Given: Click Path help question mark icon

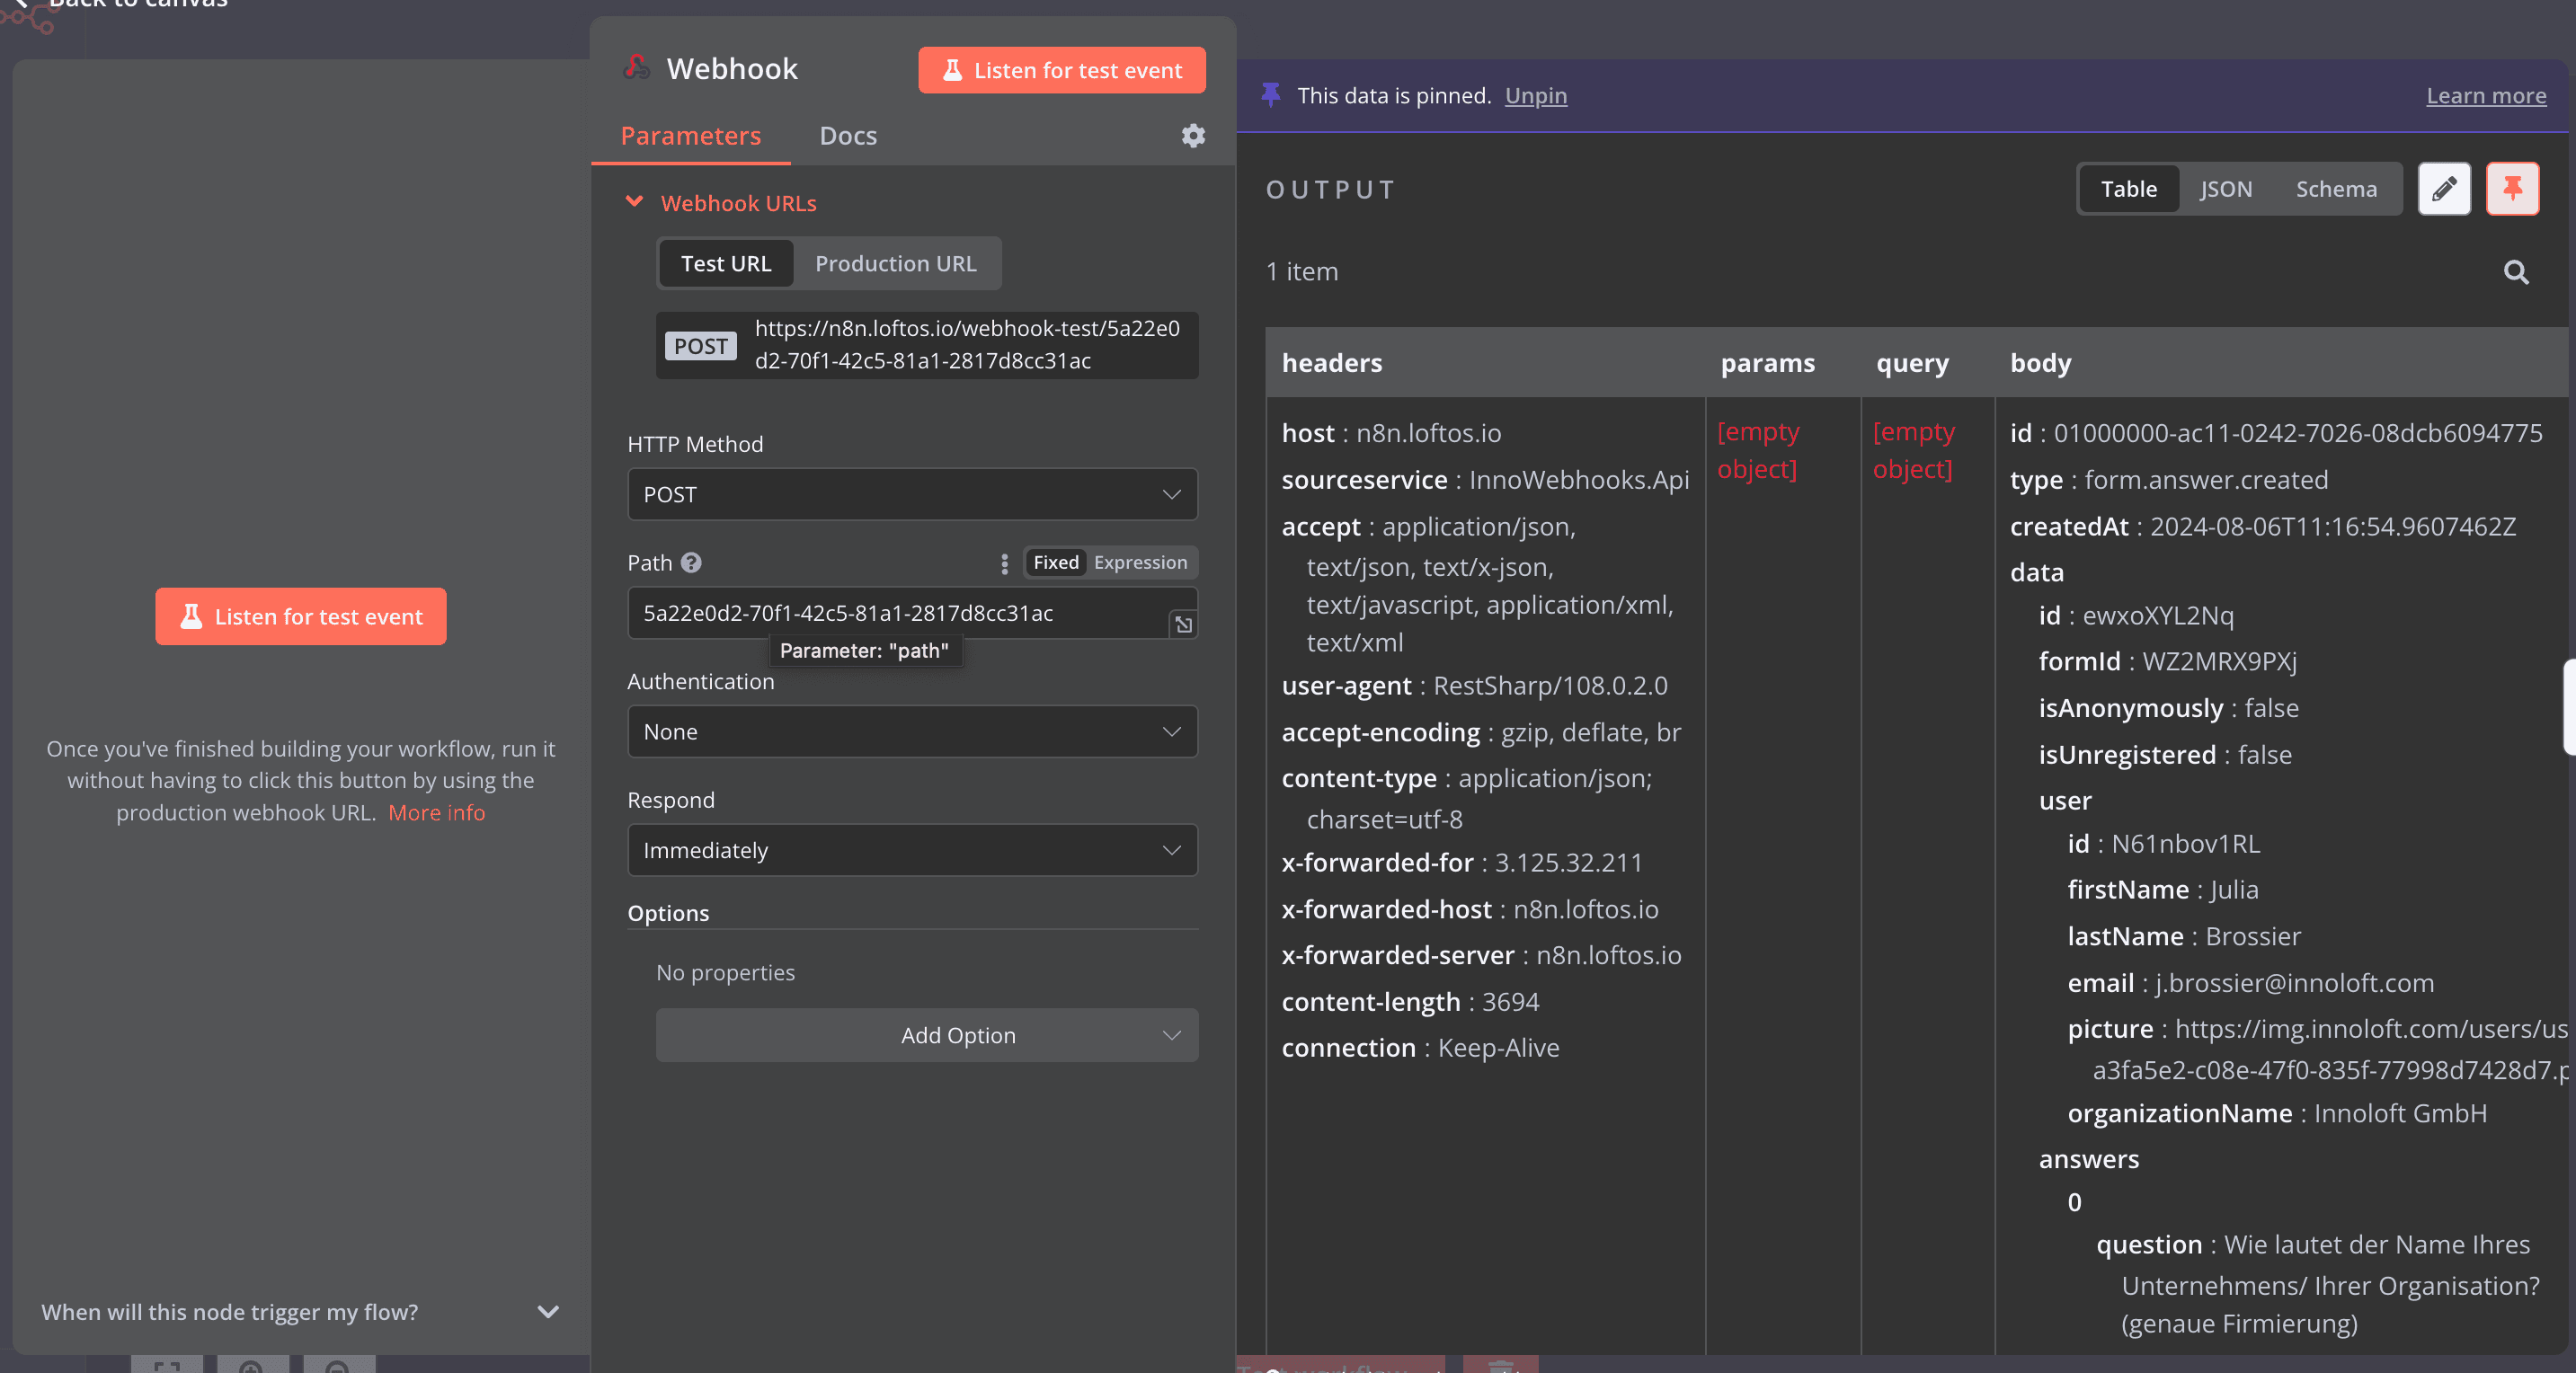Looking at the screenshot, I should coord(691,563).
